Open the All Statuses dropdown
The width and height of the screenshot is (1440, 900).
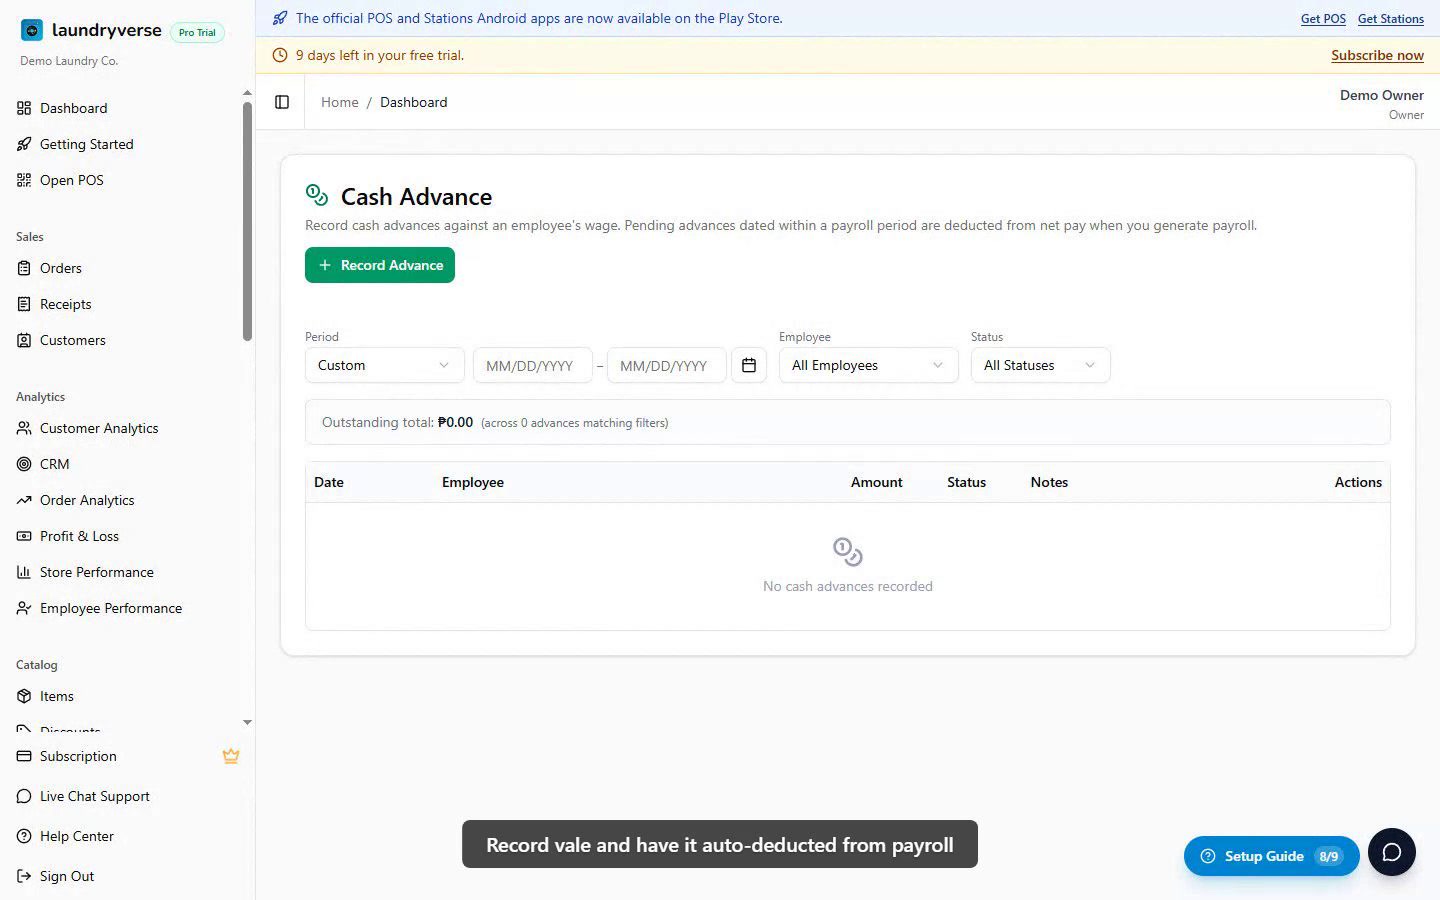click(1040, 365)
